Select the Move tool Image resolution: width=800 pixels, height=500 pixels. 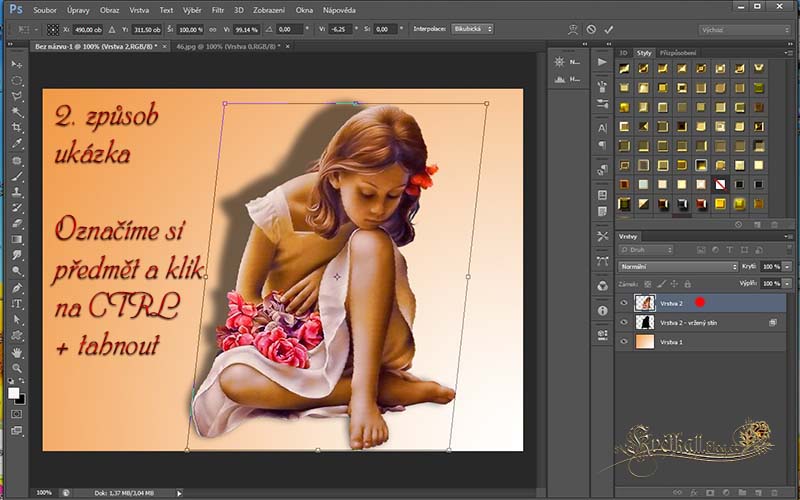17,64
